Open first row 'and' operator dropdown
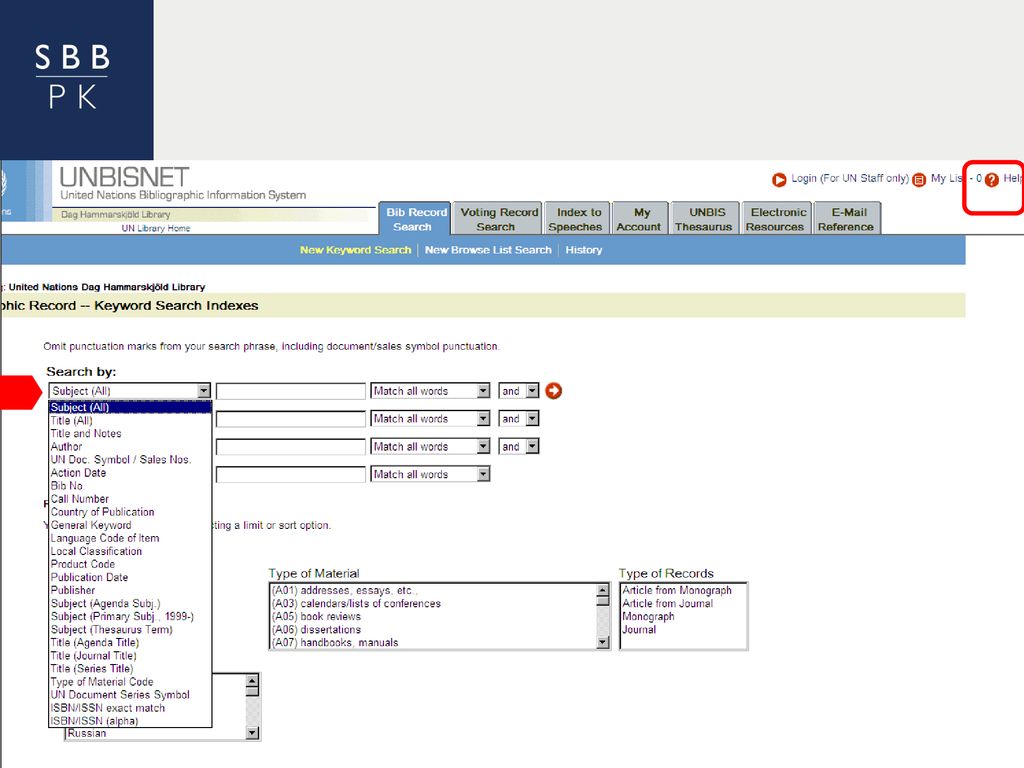The width and height of the screenshot is (1024, 768). (x=519, y=391)
